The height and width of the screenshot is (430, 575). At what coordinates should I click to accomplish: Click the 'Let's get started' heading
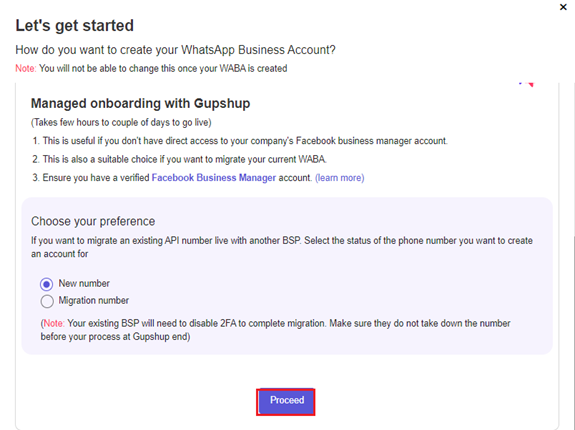tap(74, 26)
